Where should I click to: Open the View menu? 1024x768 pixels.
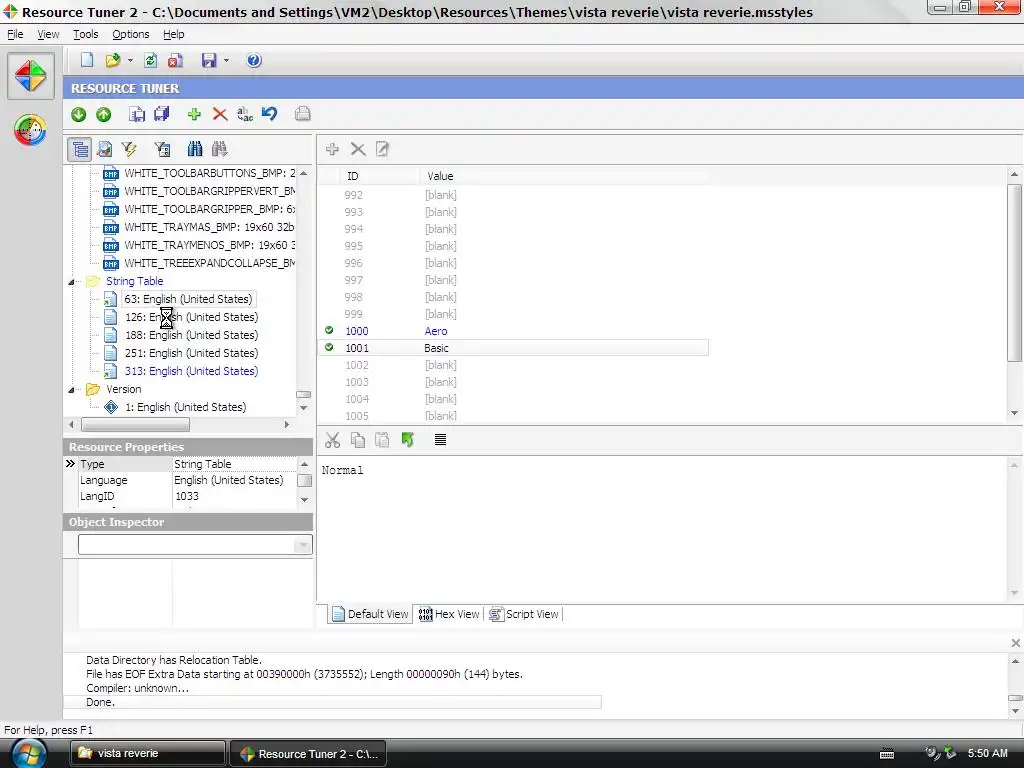48,34
